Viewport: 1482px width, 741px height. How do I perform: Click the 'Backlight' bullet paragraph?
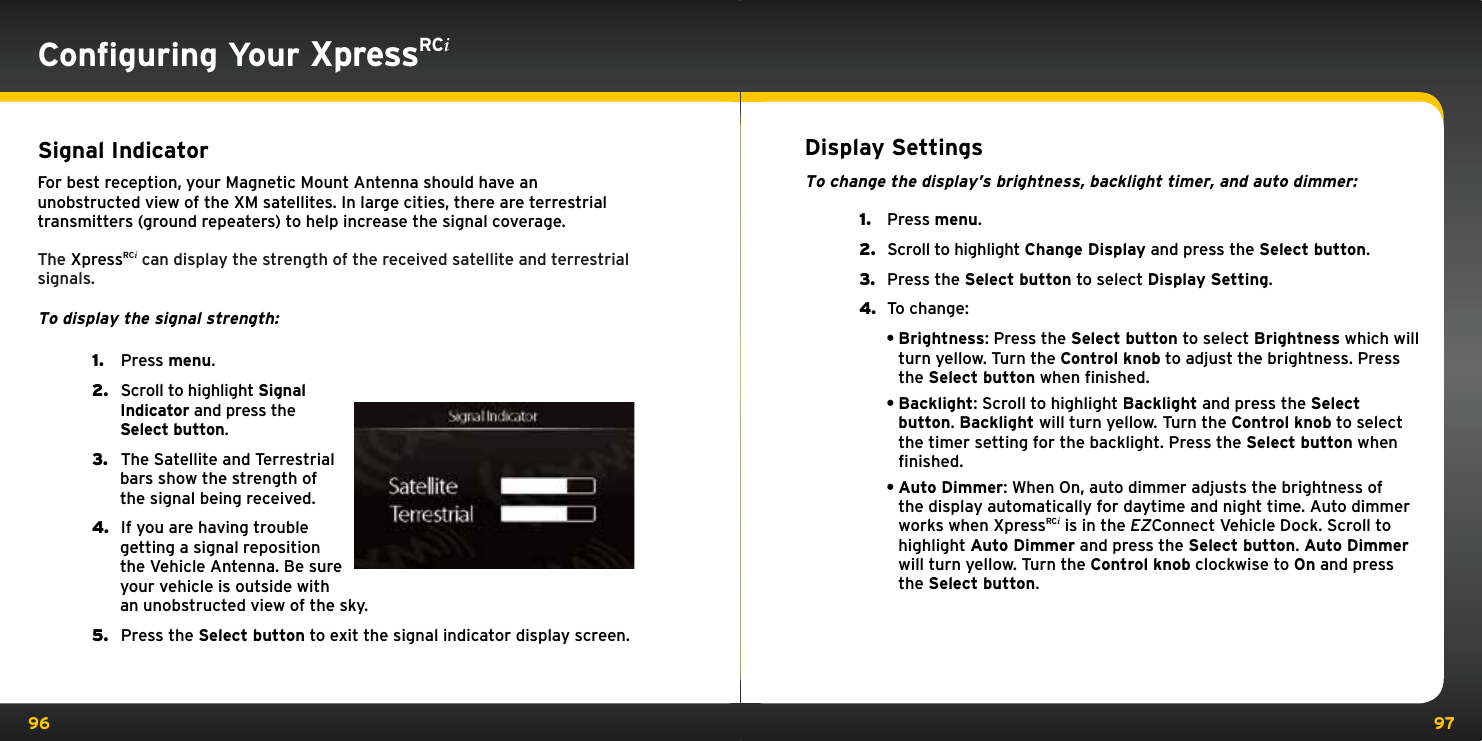[x=1144, y=433]
